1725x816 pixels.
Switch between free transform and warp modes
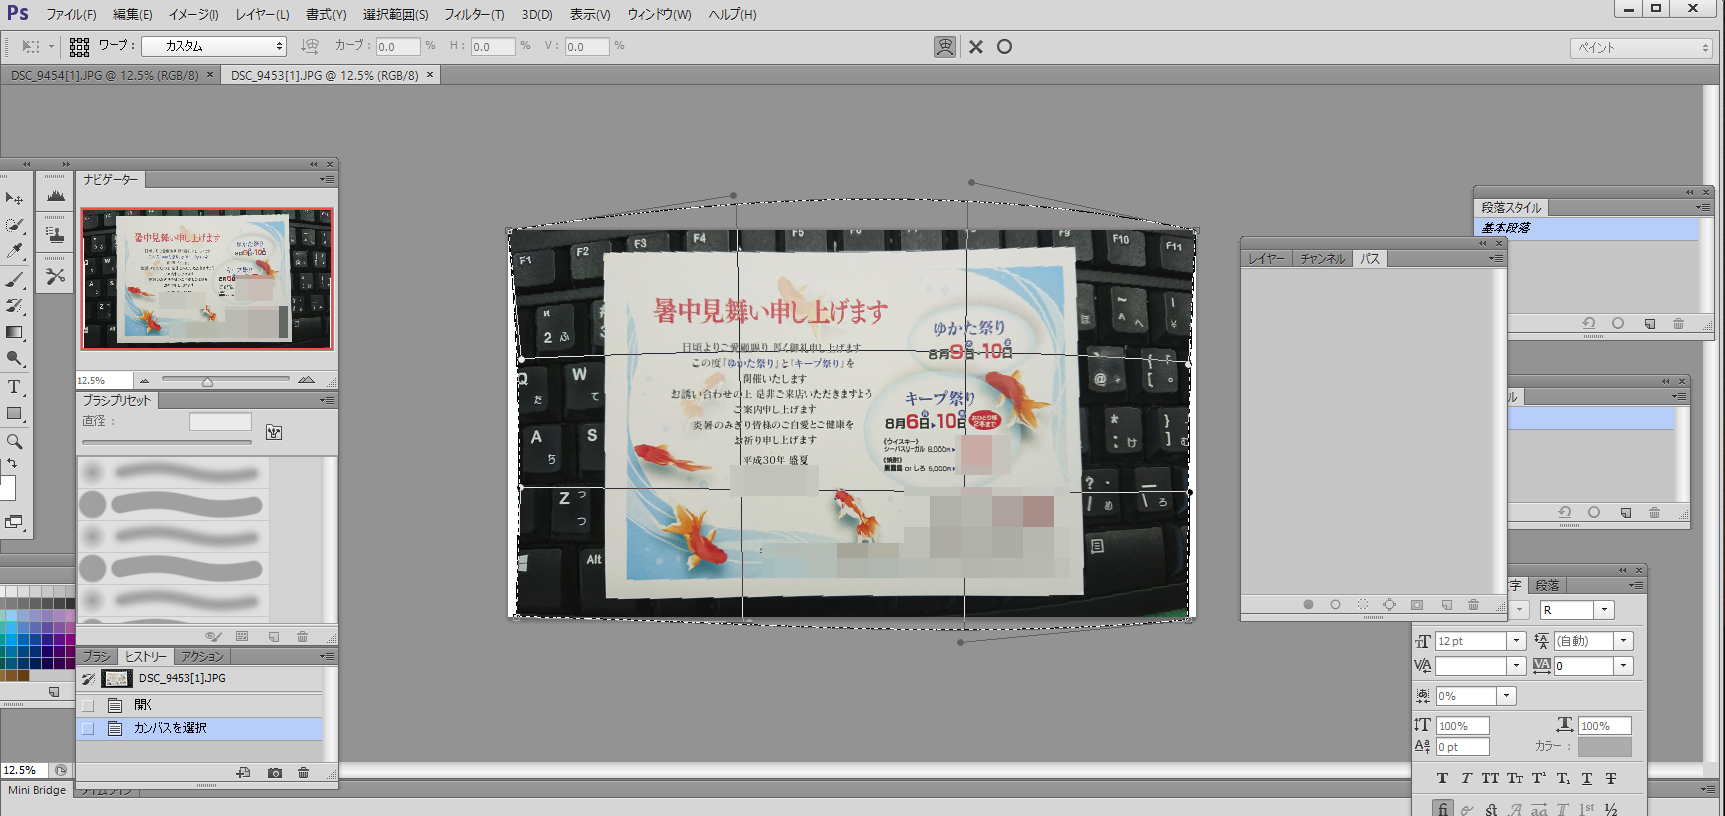pos(945,47)
